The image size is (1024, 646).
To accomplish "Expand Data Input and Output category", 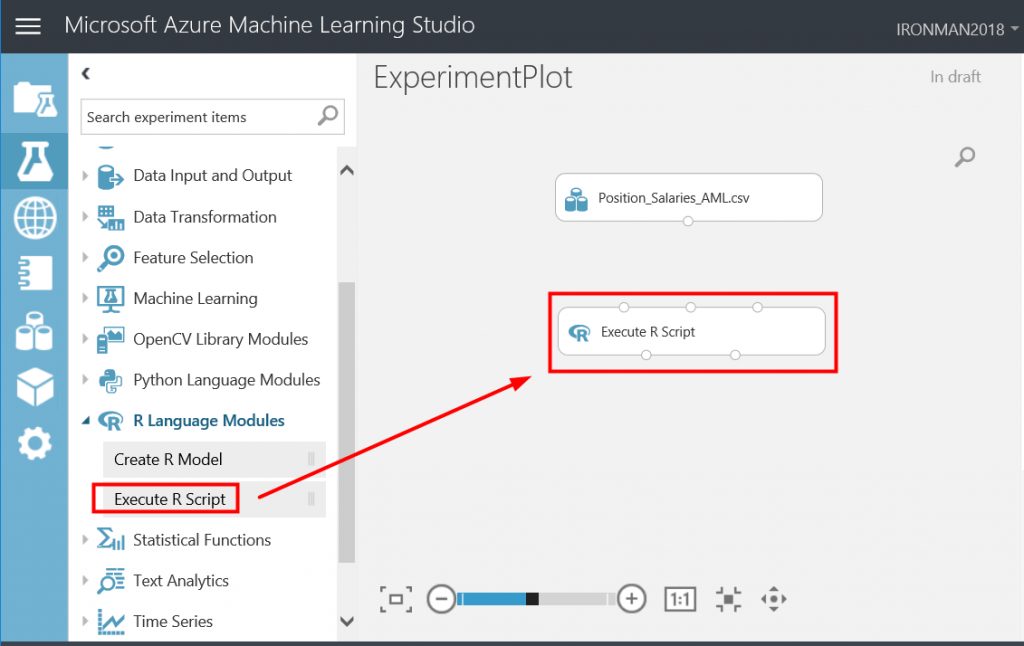I will pyautogui.click(x=84, y=176).
